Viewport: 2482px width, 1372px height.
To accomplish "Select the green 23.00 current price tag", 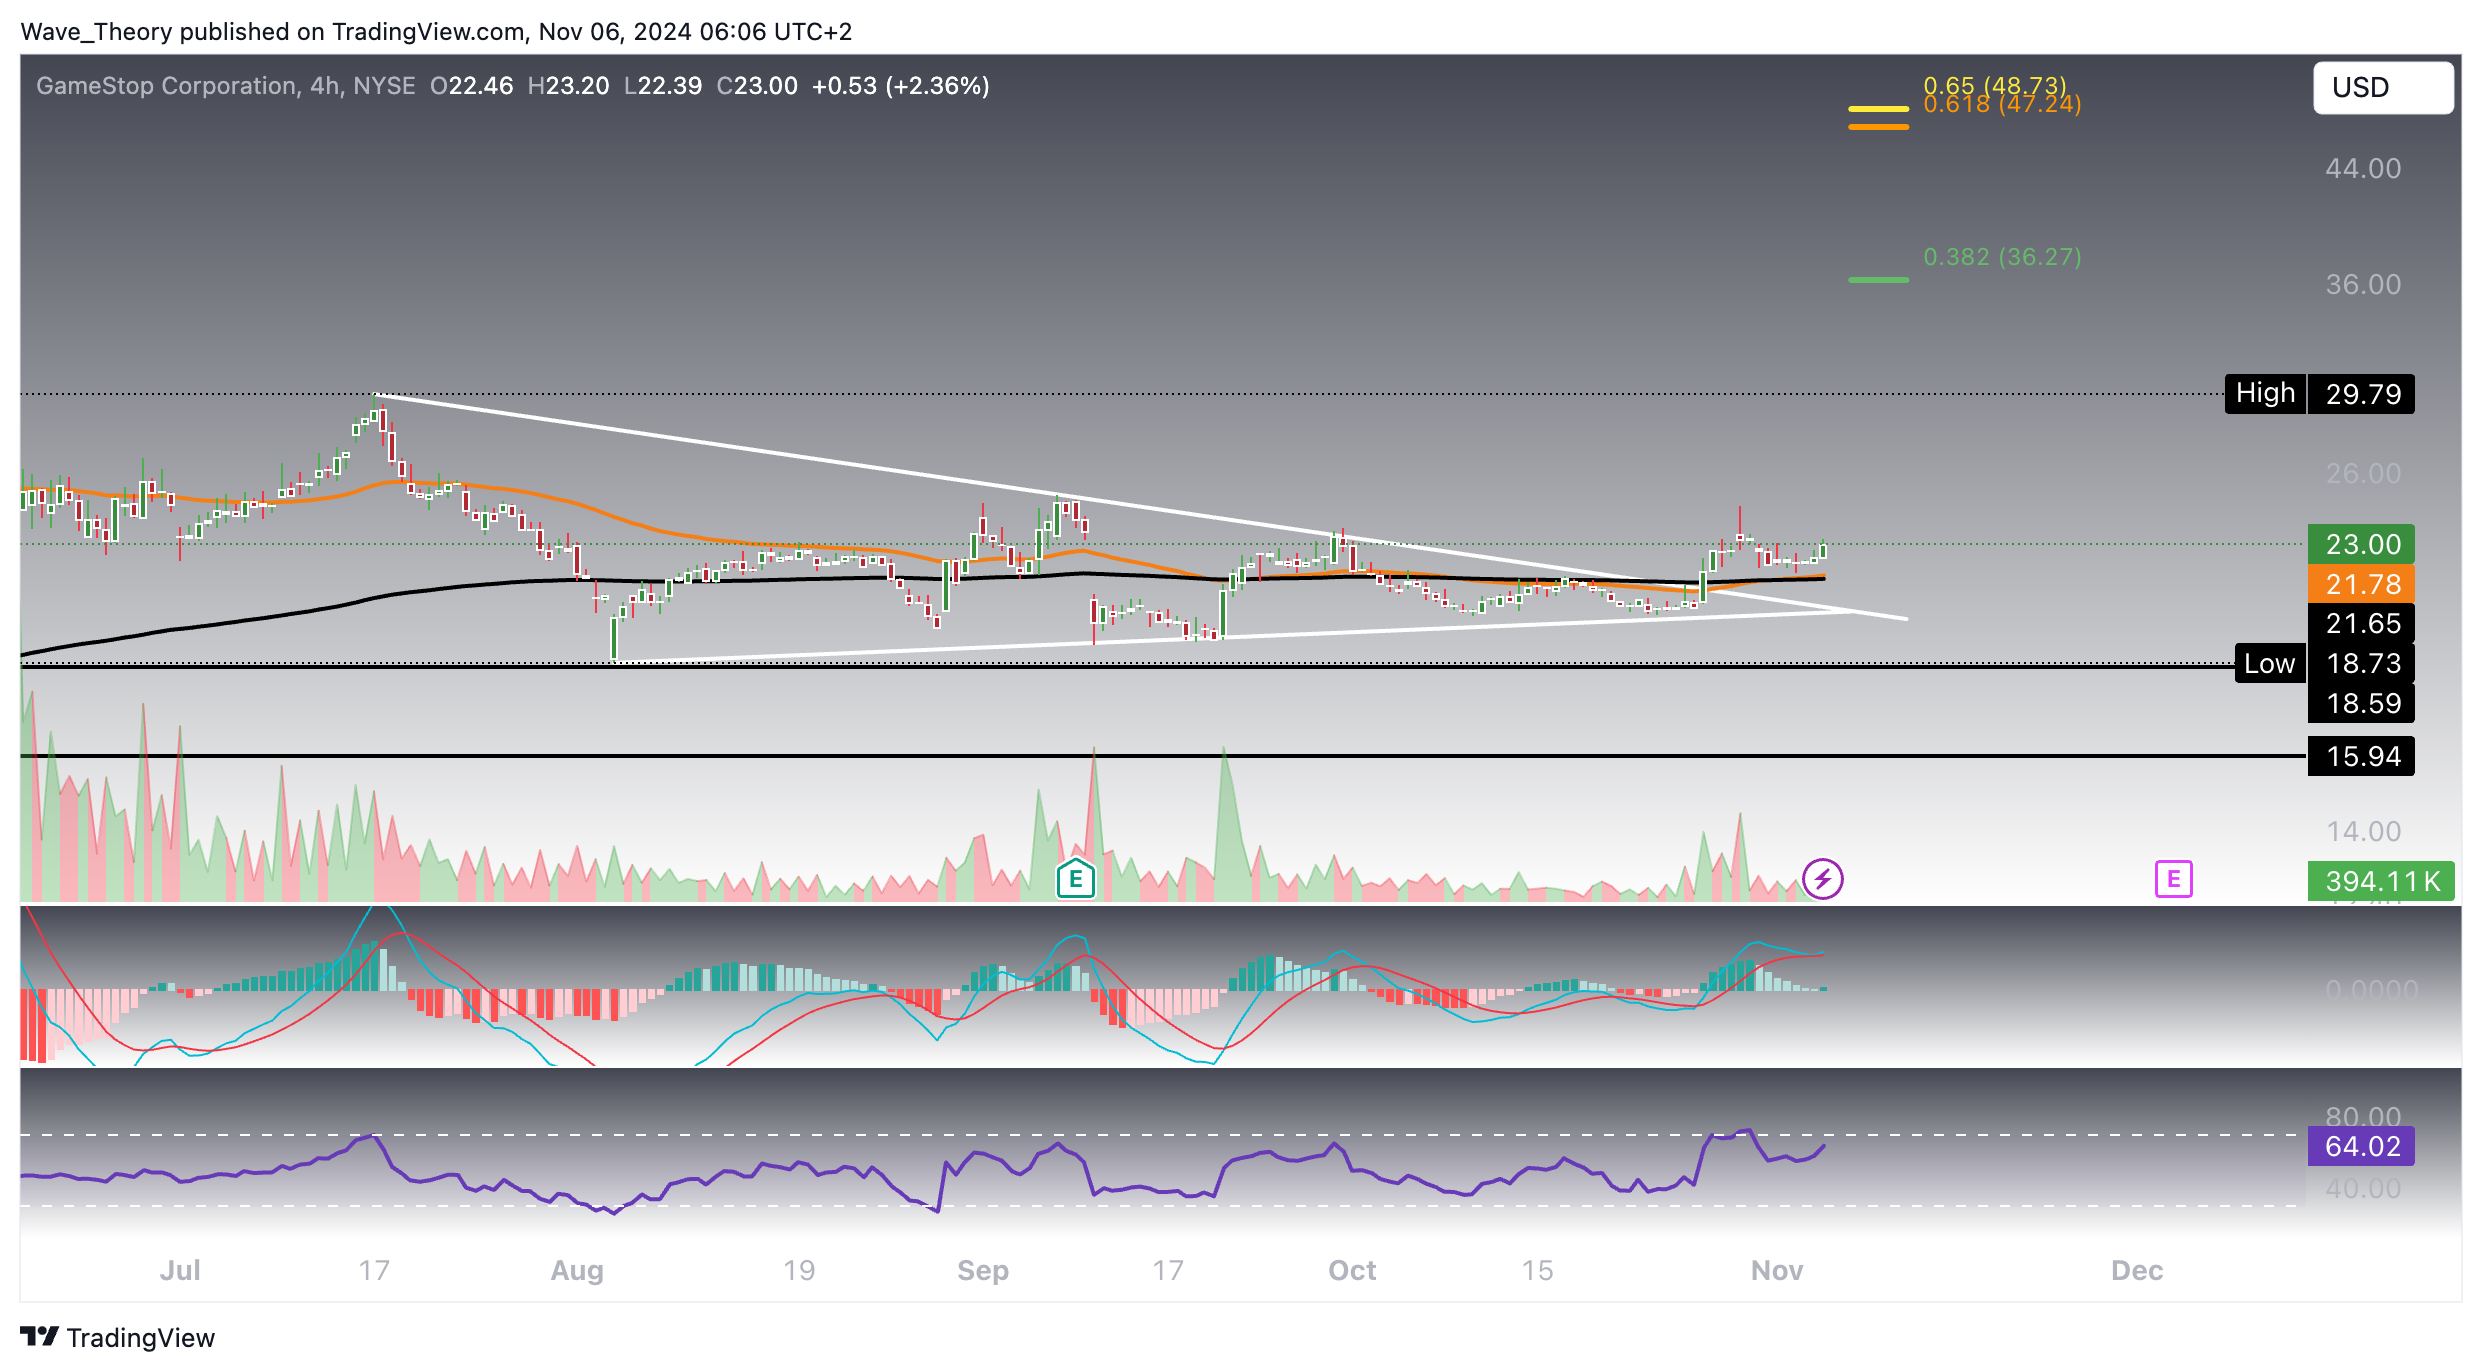I will [2361, 544].
